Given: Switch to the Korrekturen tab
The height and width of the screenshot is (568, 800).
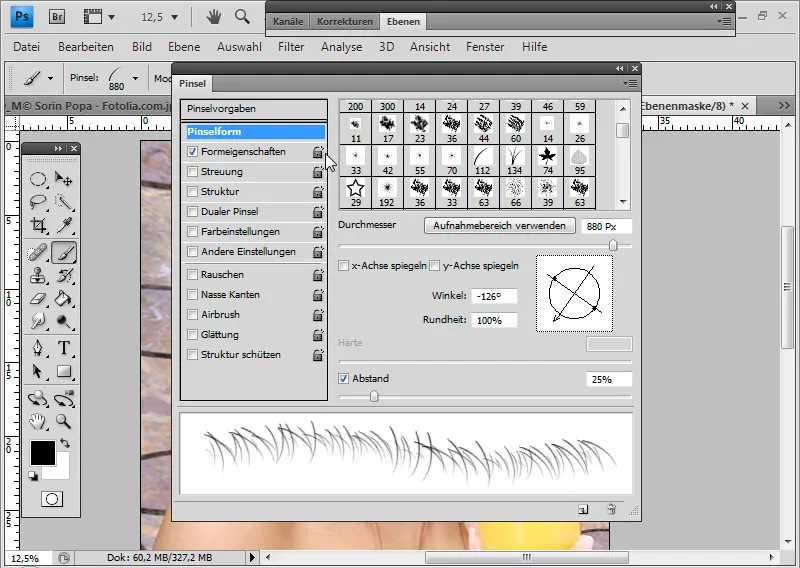Looking at the screenshot, I should tap(344, 21).
